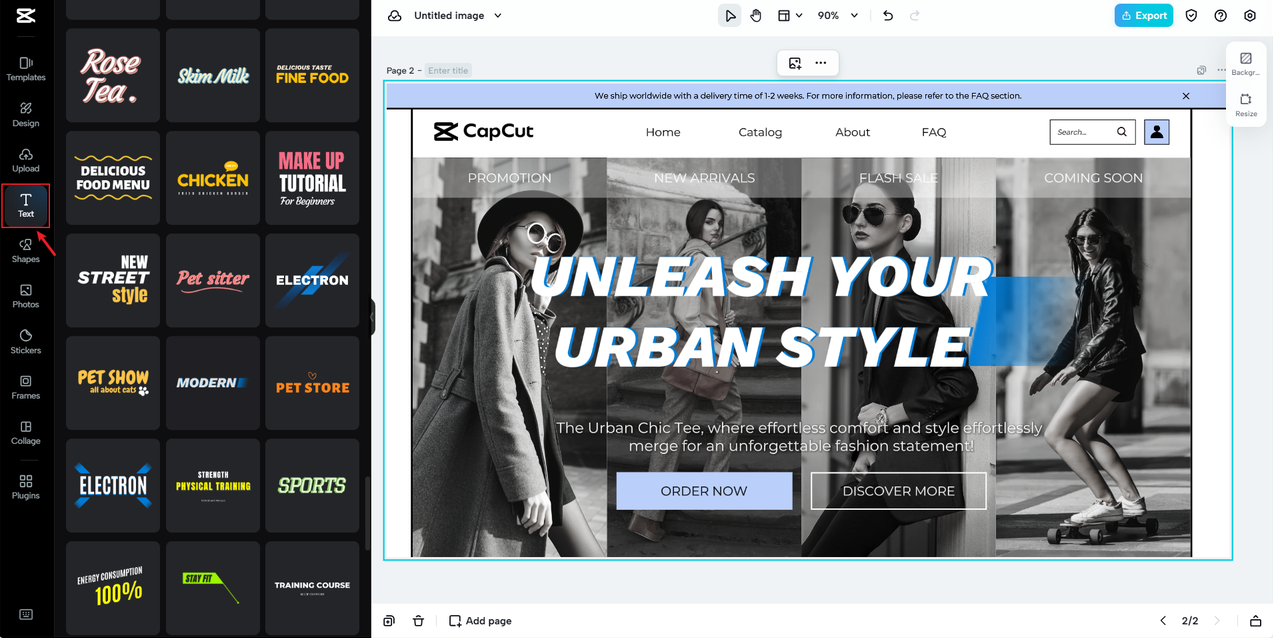The image size is (1273, 638).
Task: Click the Home link in the design
Action: tap(663, 132)
